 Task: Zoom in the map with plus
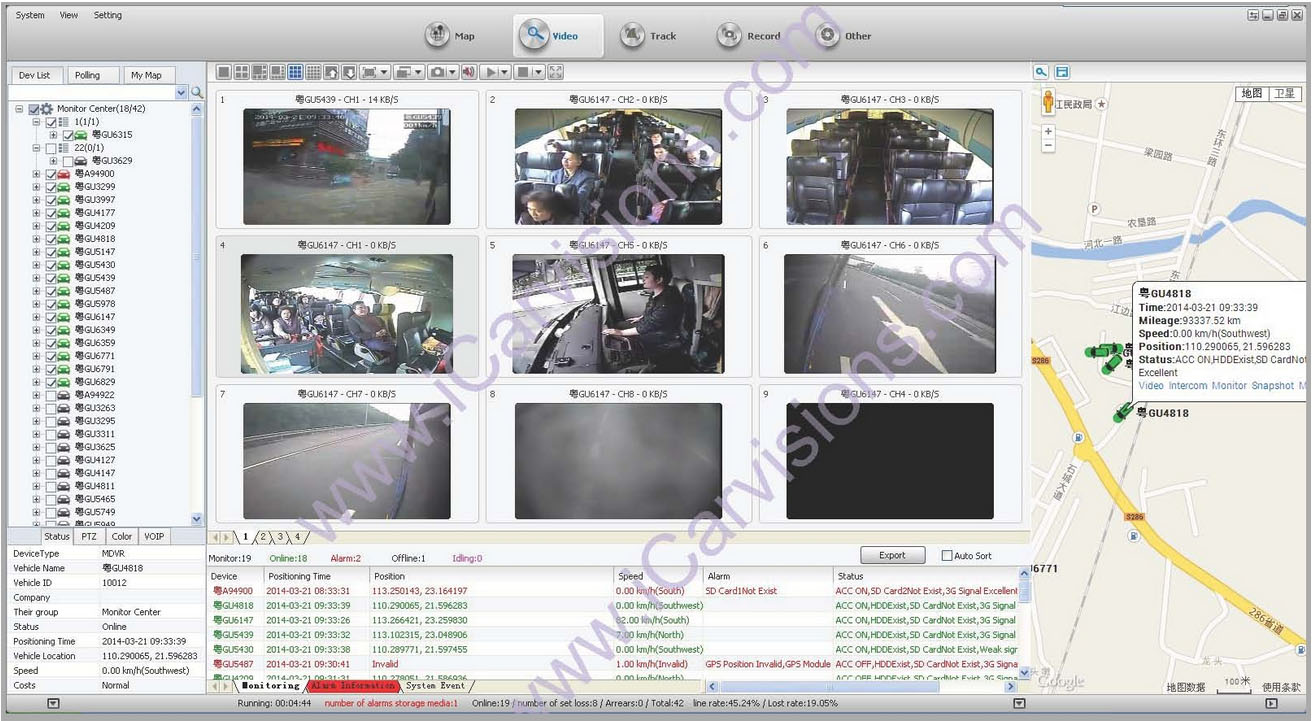[1048, 132]
